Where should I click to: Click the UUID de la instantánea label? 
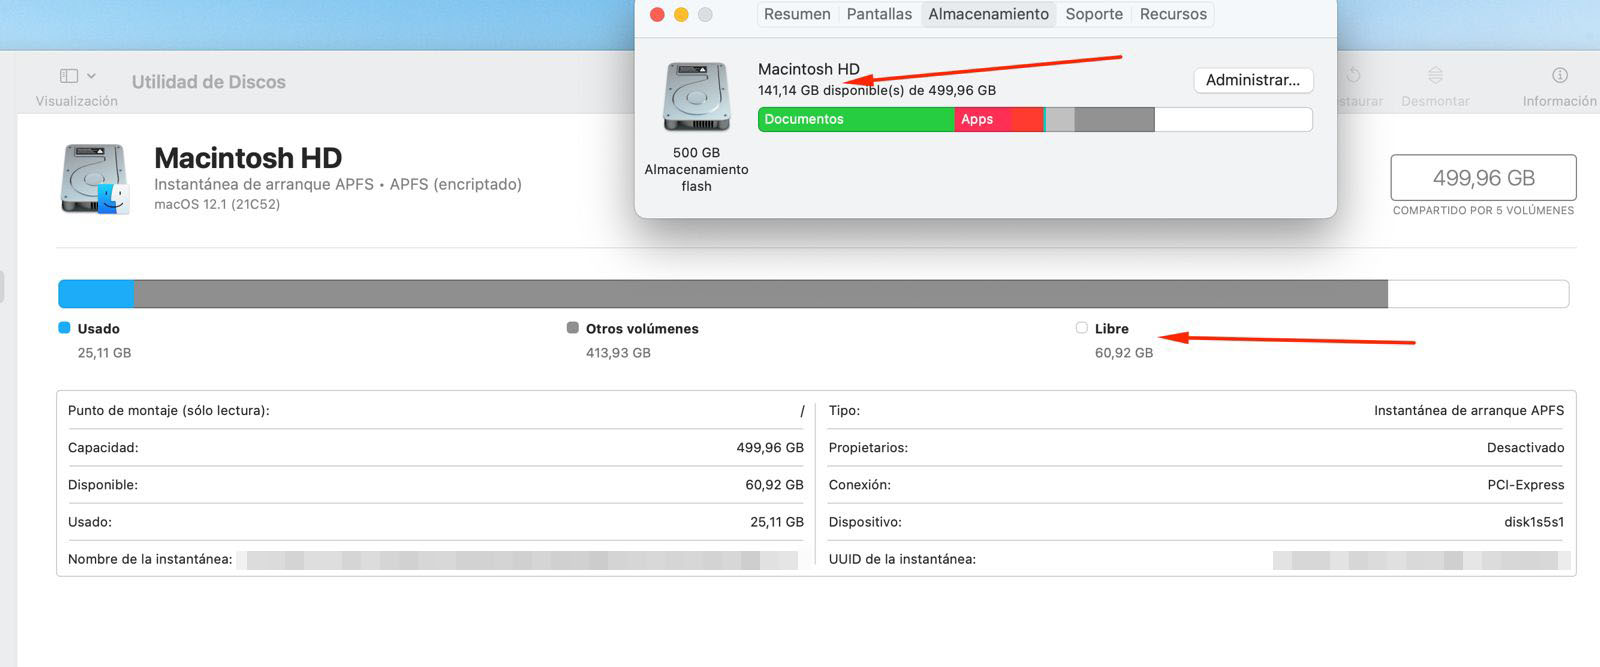pyautogui.click(x=902, y=559)
